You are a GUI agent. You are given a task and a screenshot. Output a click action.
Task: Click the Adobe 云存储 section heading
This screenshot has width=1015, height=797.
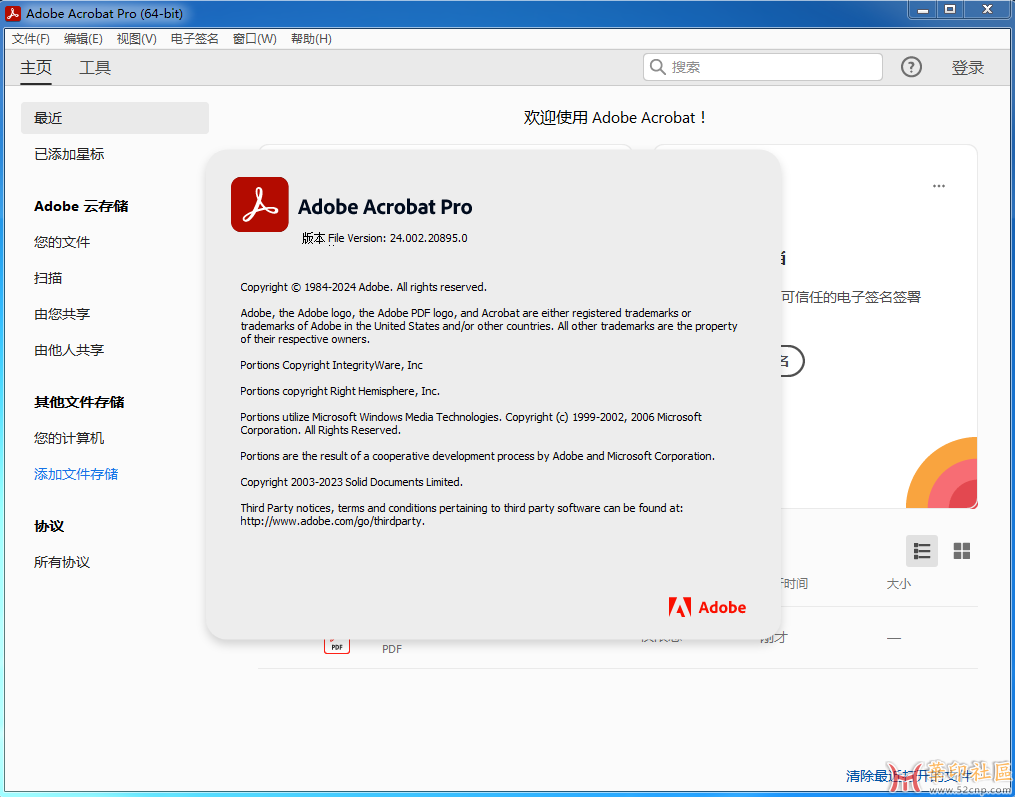tap(82, 207)
